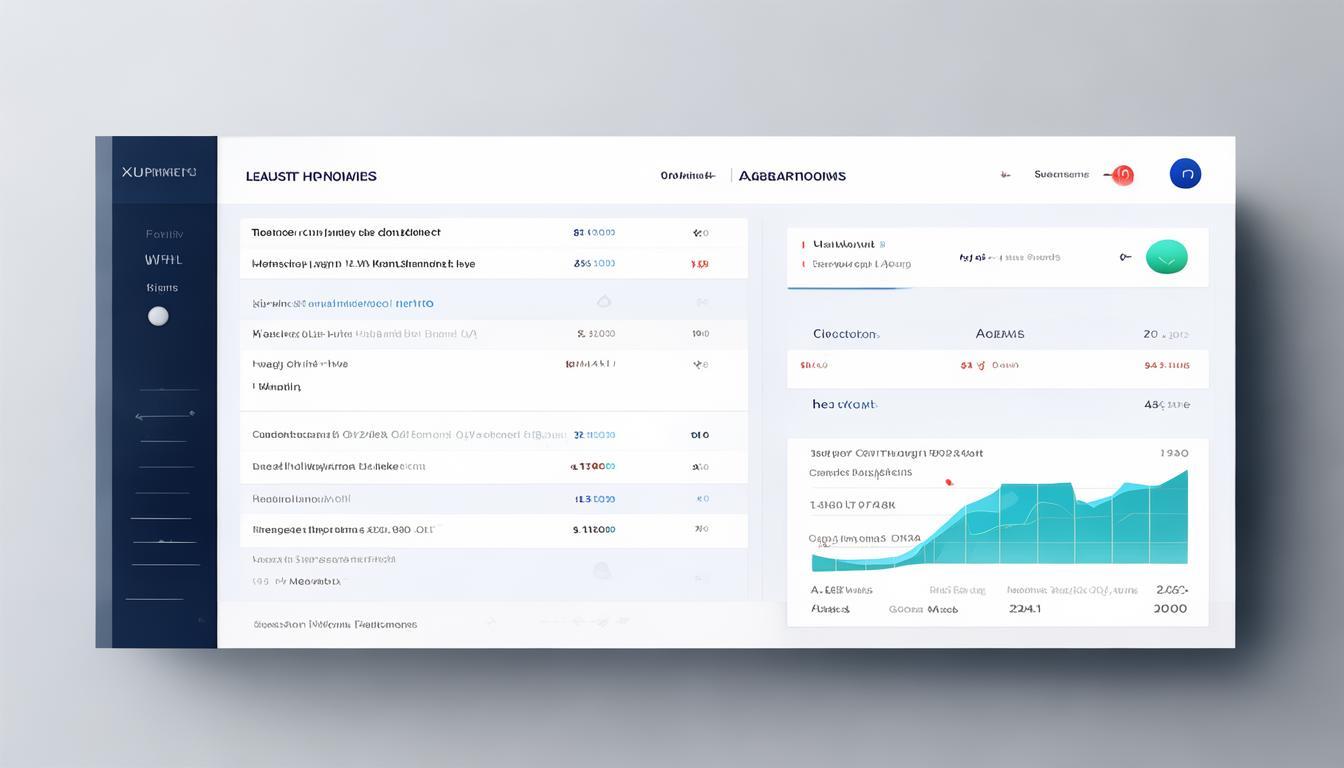The width and height of the screenshot is (1344, 768).
Task: Switch to the AGBBARNOOIMS header tab
Action: coord(792,176)
